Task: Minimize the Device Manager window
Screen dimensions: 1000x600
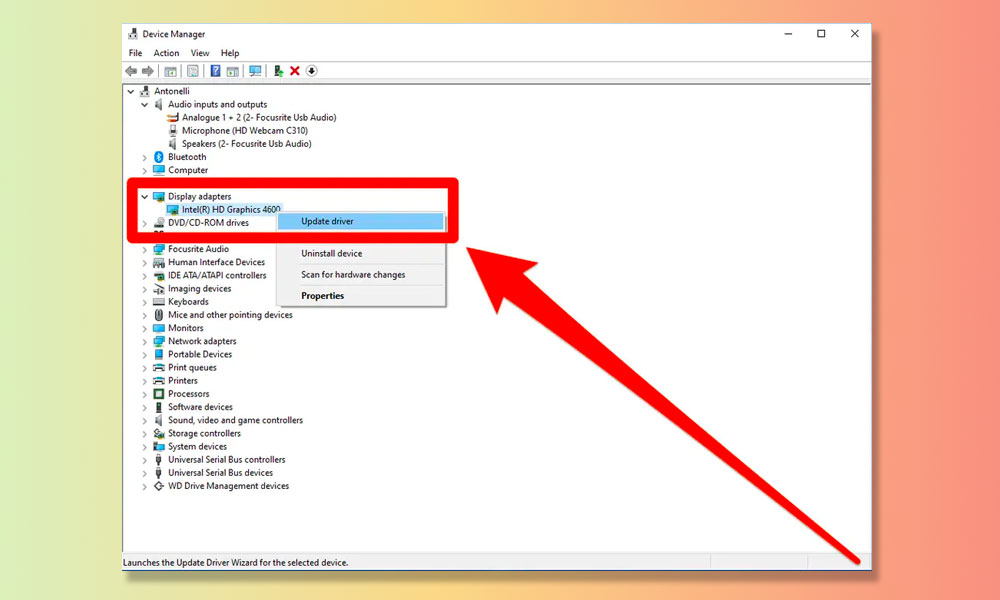Action: point(788,34)
